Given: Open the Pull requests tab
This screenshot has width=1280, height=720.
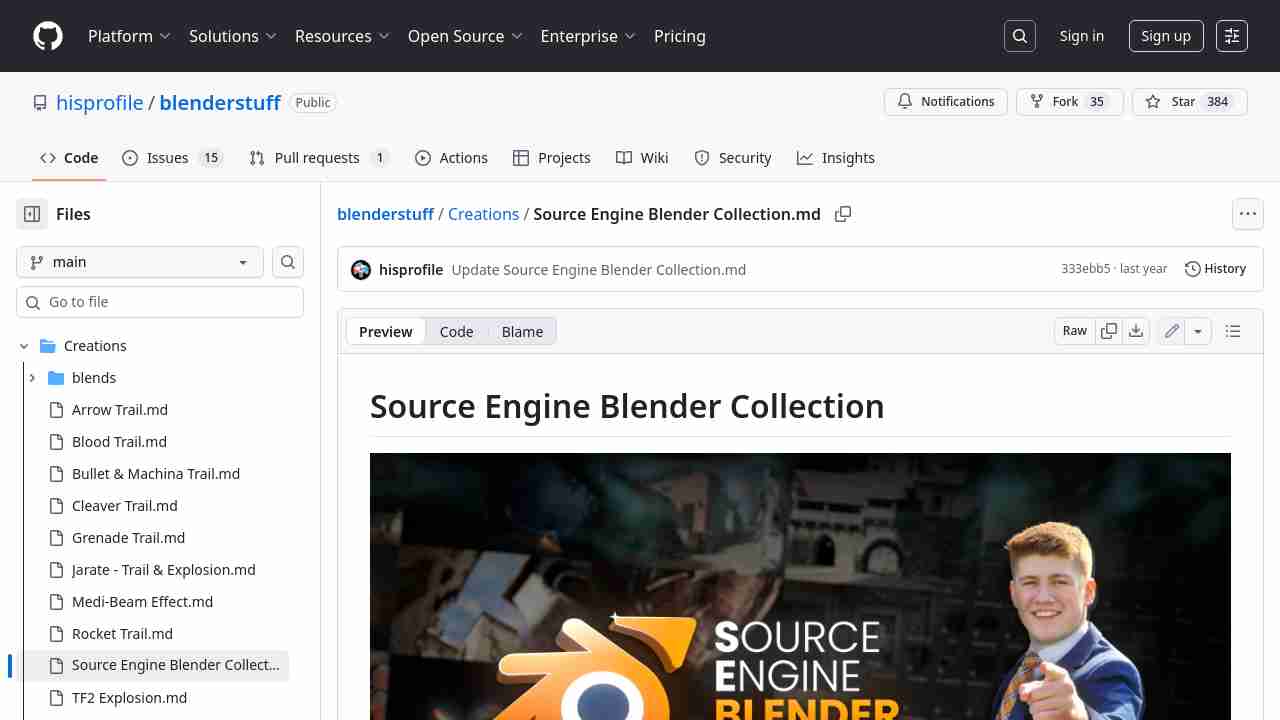Looking at the screenshot, I should (318, 158).
